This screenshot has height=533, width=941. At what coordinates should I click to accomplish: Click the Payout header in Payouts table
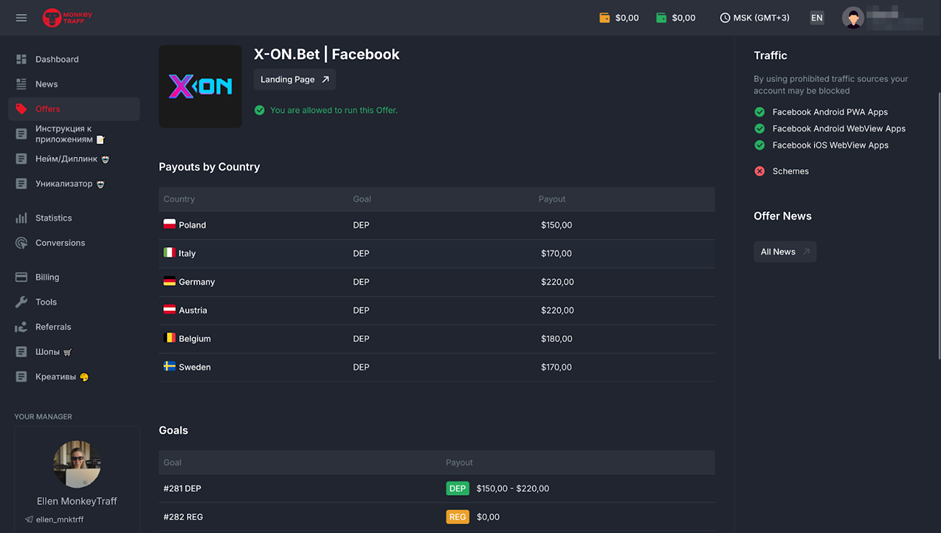(x=552, y=199)
